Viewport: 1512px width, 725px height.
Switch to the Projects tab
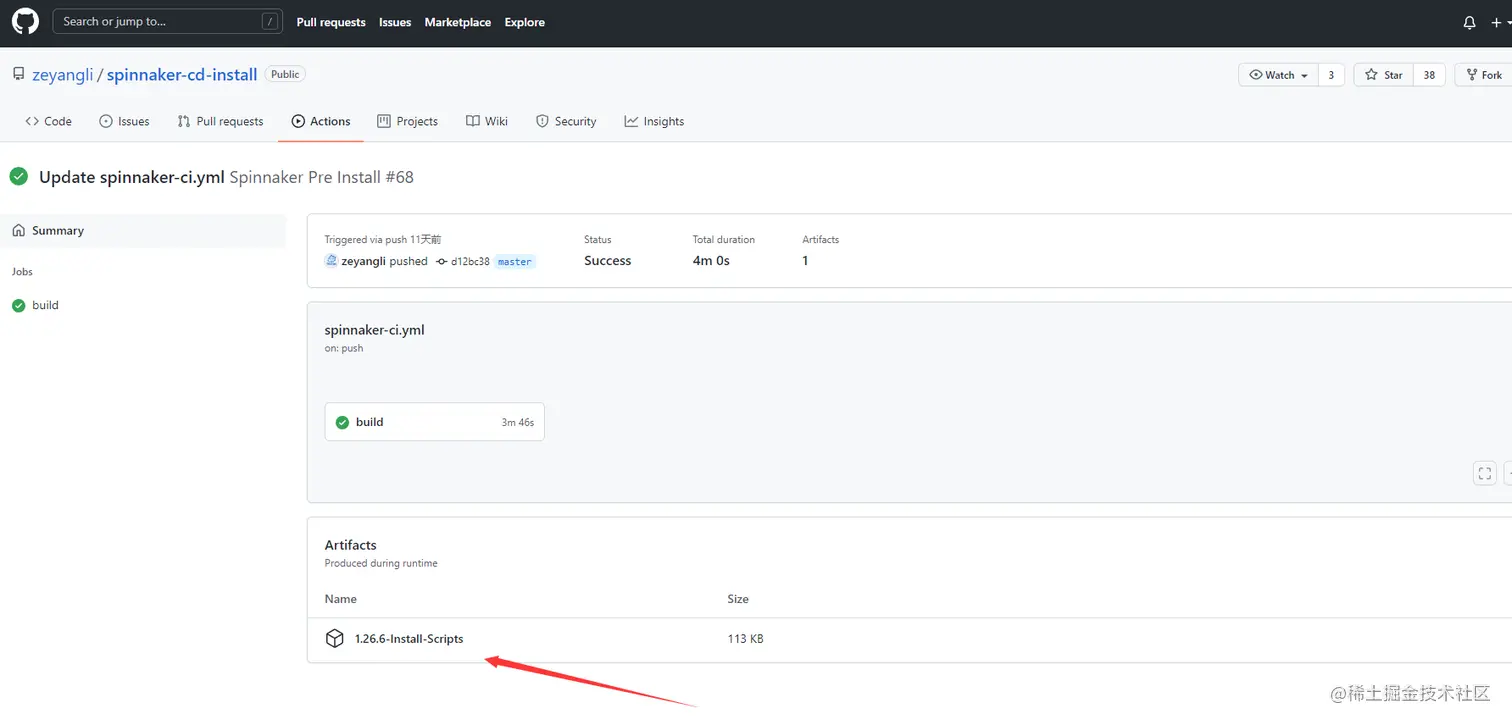407,121
